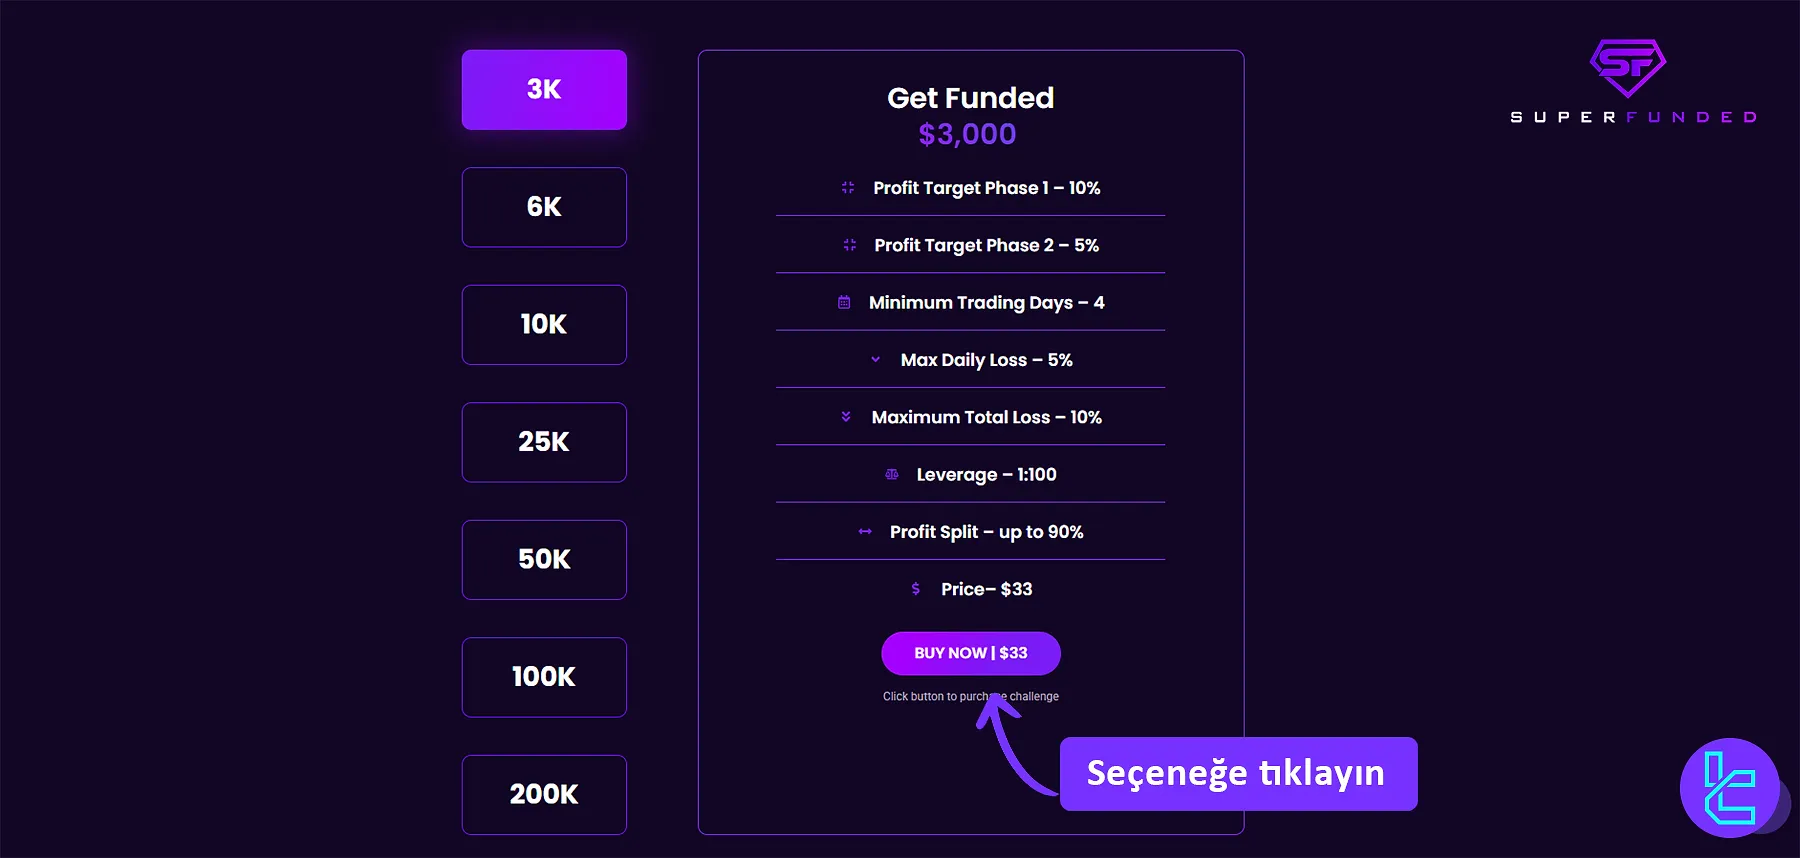Screen dimensions: 1800x858
Task: Expand the double chevron beside Maximum Total Loss
Action: coord(845,416)
